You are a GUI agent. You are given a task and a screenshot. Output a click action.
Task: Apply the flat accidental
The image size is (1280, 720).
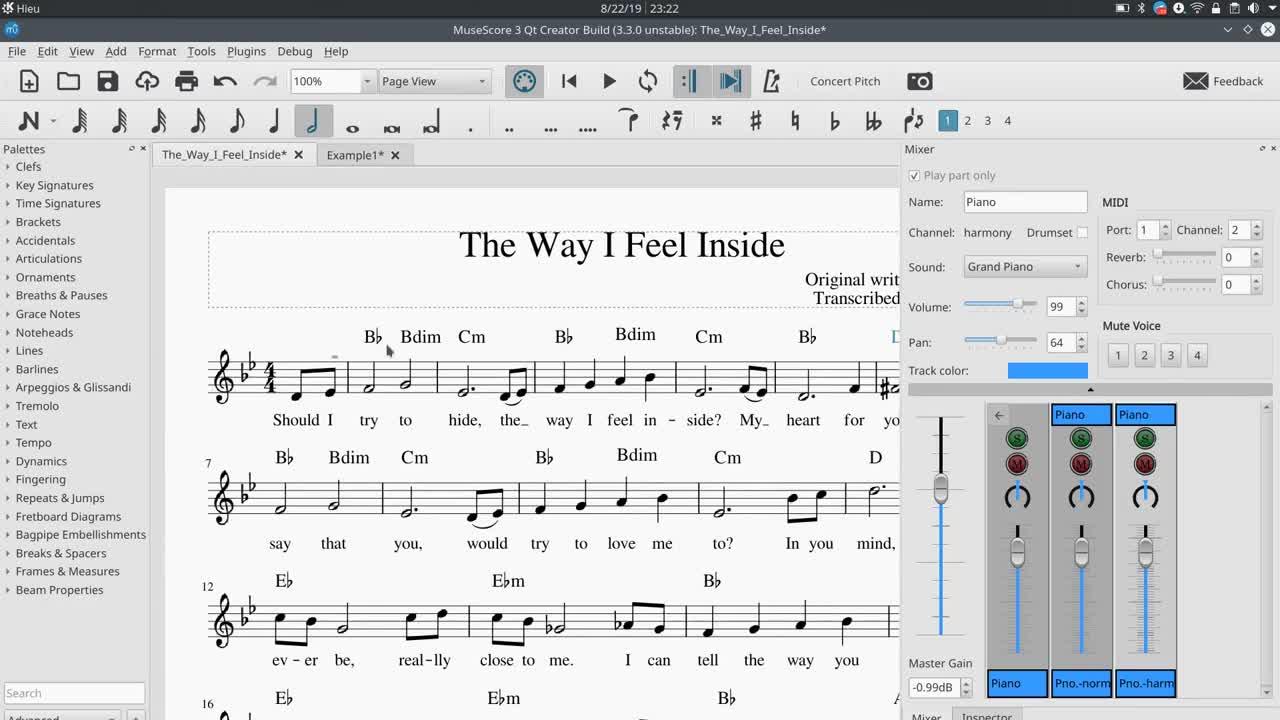[x=835, y=121]
